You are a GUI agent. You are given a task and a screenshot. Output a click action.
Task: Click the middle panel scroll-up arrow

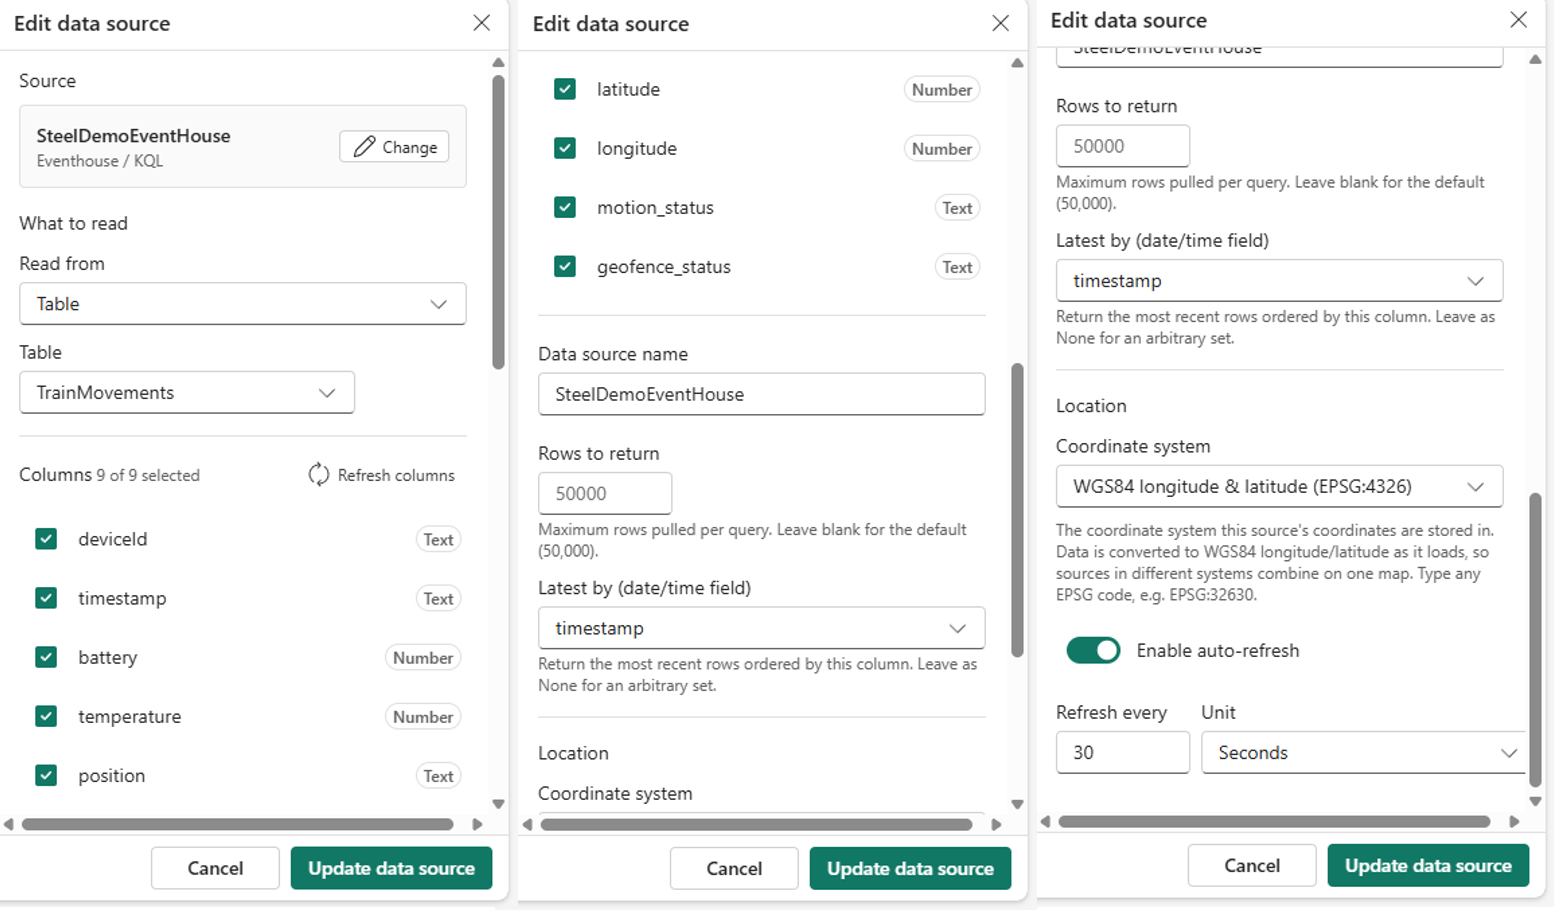(1017, 62)
